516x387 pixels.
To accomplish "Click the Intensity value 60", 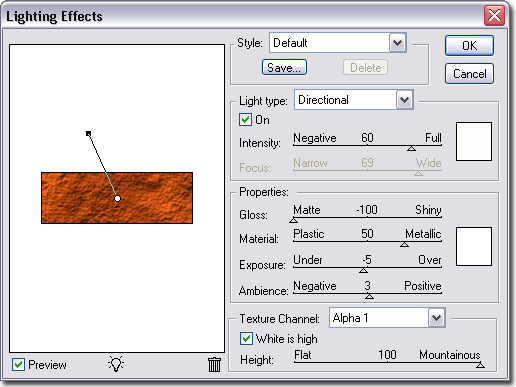I will (x=367, y=138).
